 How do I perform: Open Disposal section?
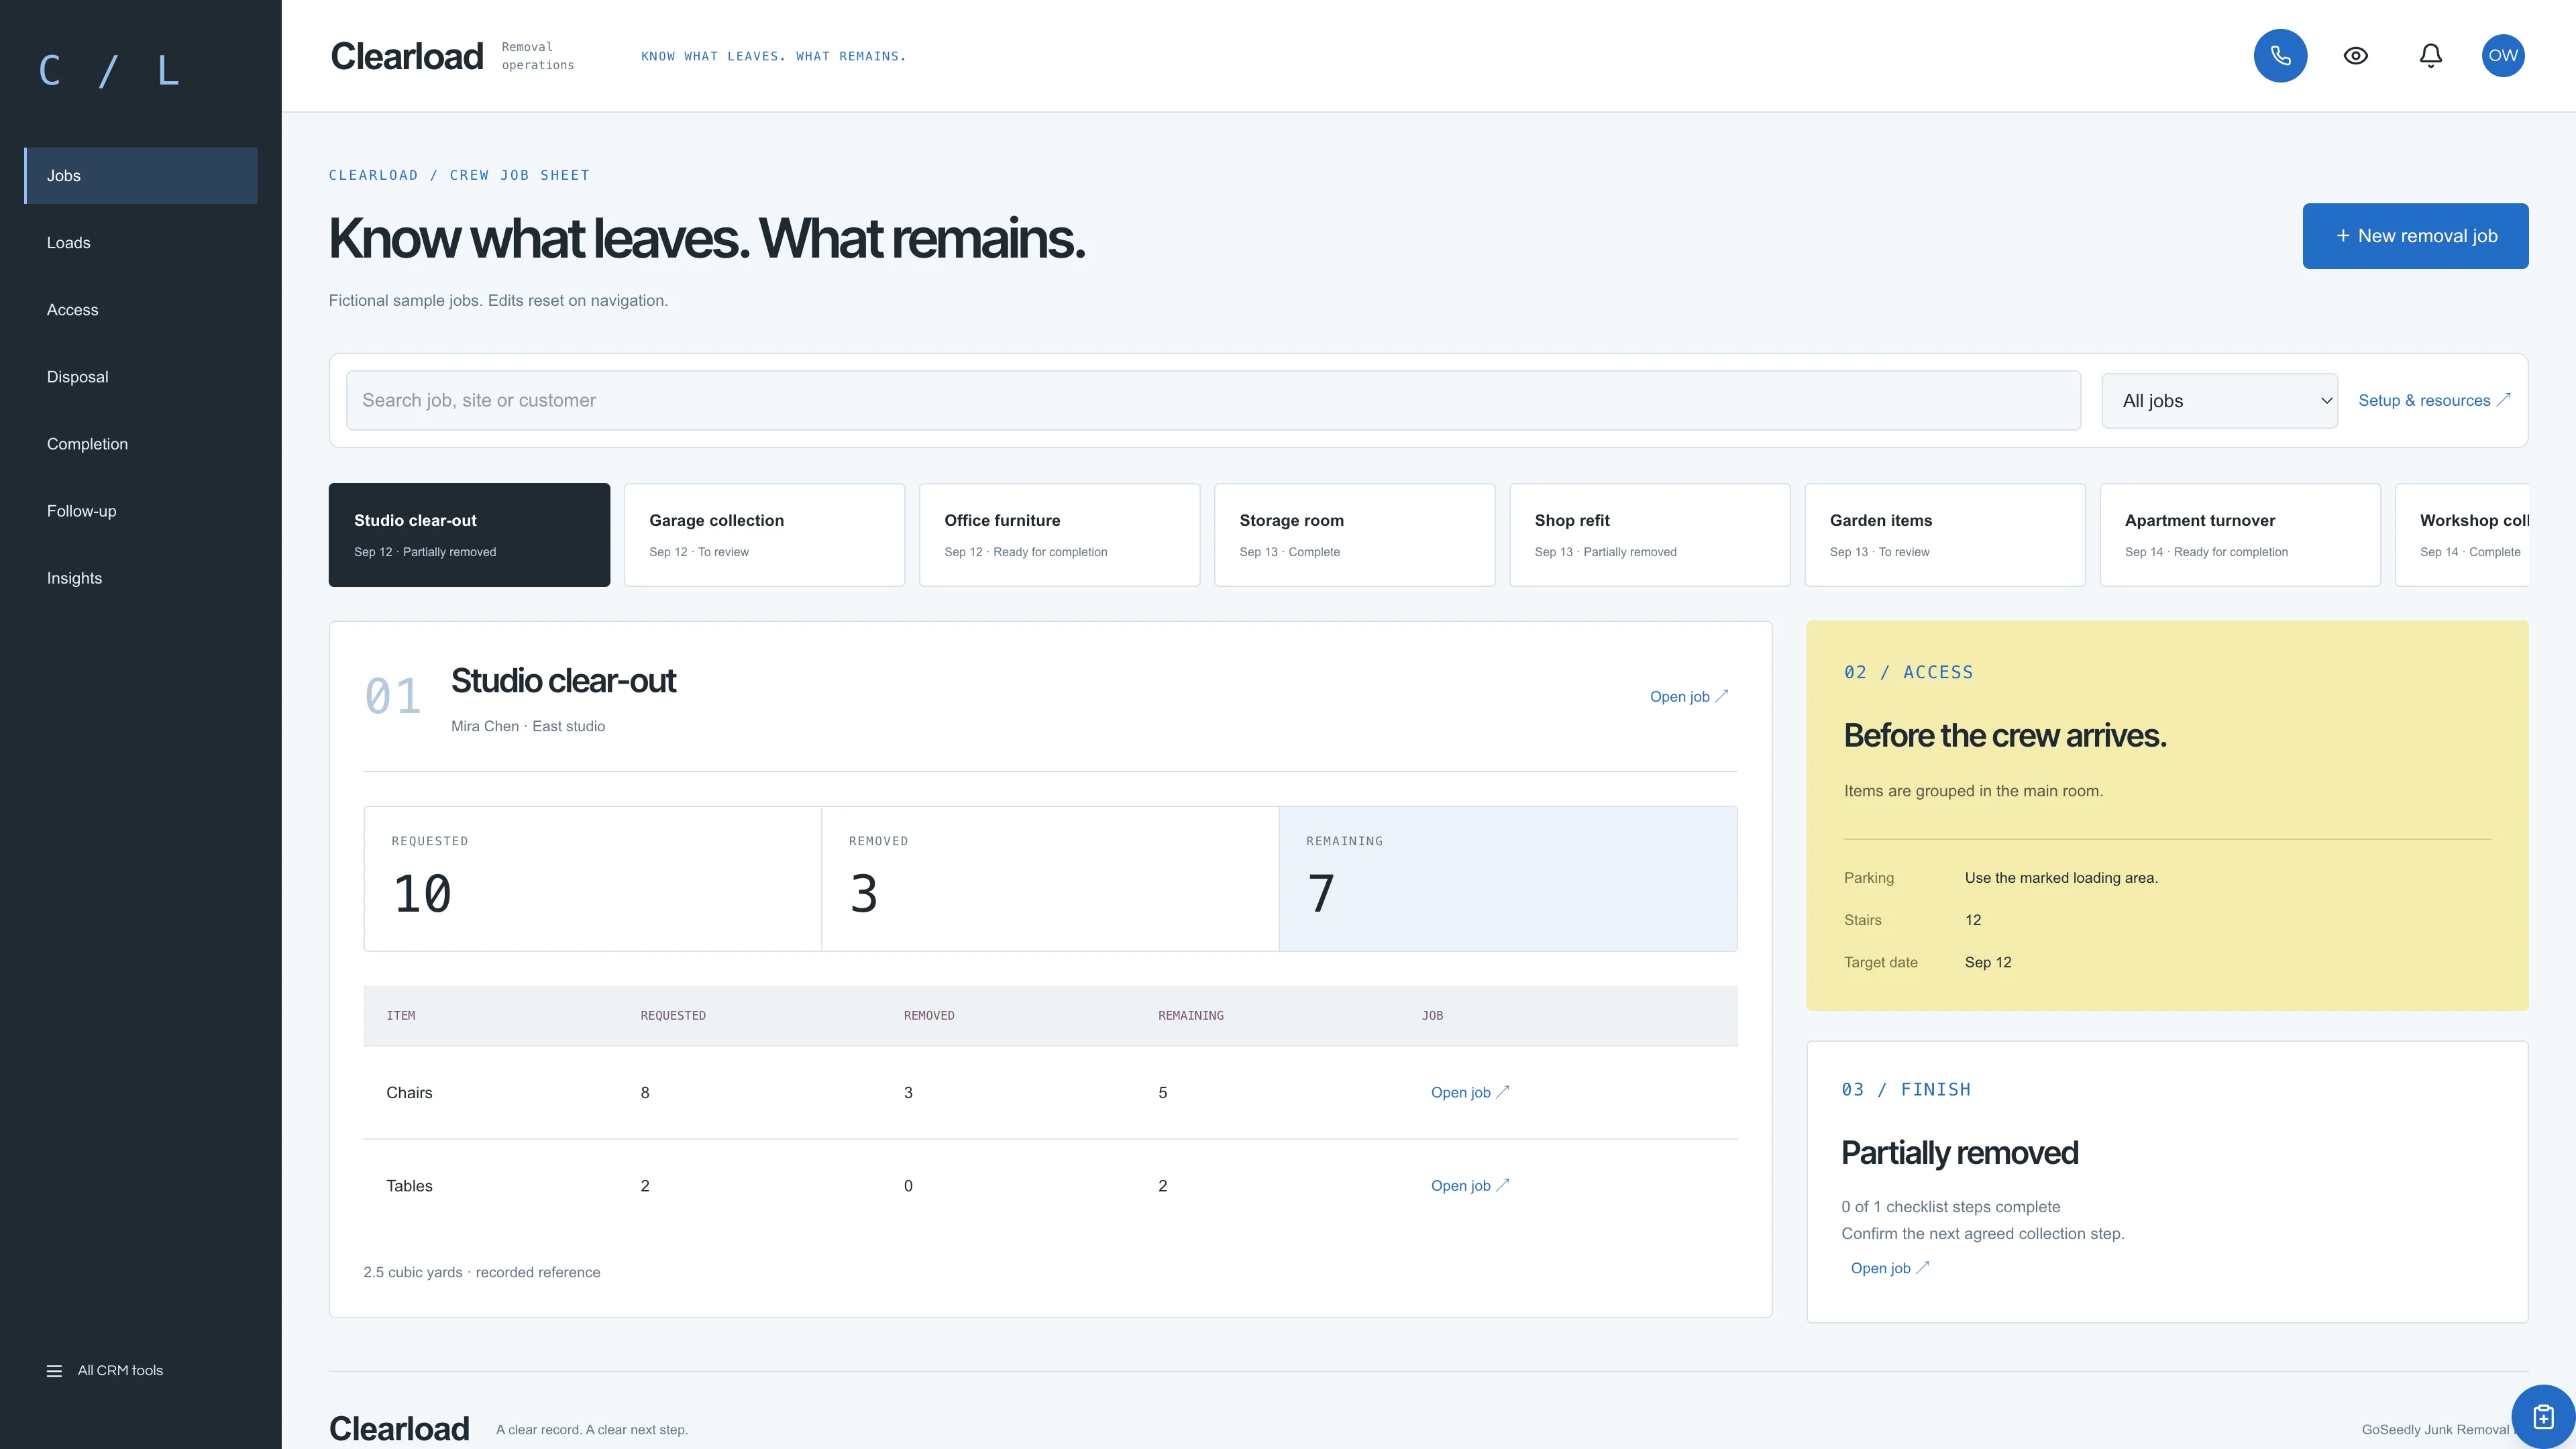(141, 377)
